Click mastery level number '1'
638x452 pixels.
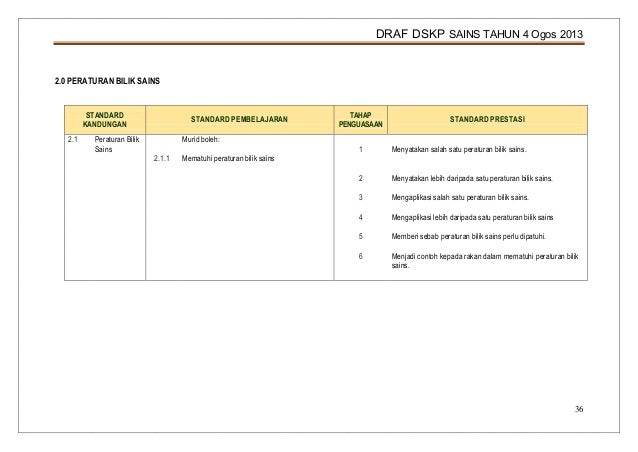[361, 149]
